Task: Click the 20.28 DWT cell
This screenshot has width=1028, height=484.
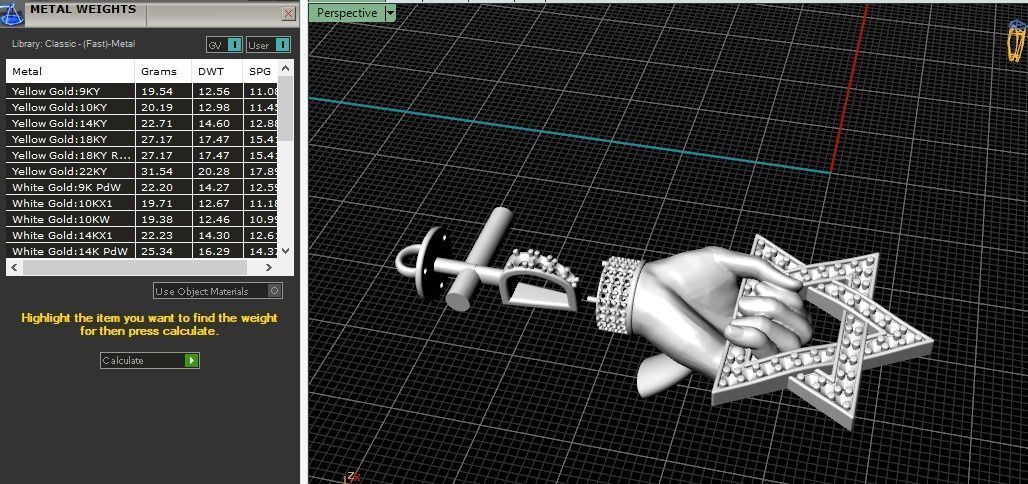Action: (x=218, y=171)
